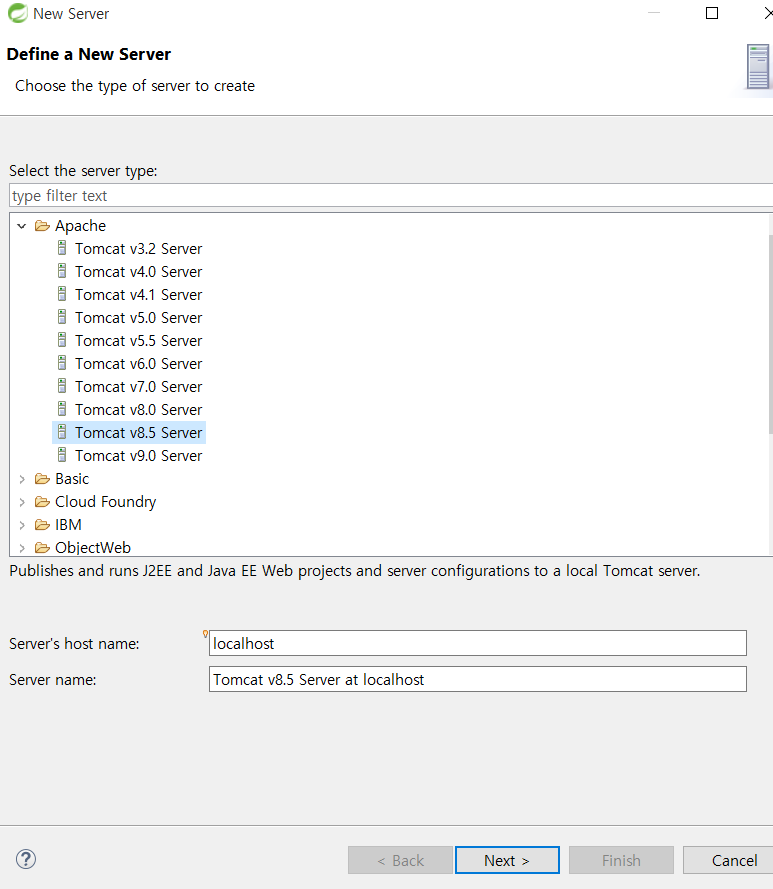Maximize the New Server dialog
Image resolution: width=773 pixels, height=889 pixels.
click(712, 13)
